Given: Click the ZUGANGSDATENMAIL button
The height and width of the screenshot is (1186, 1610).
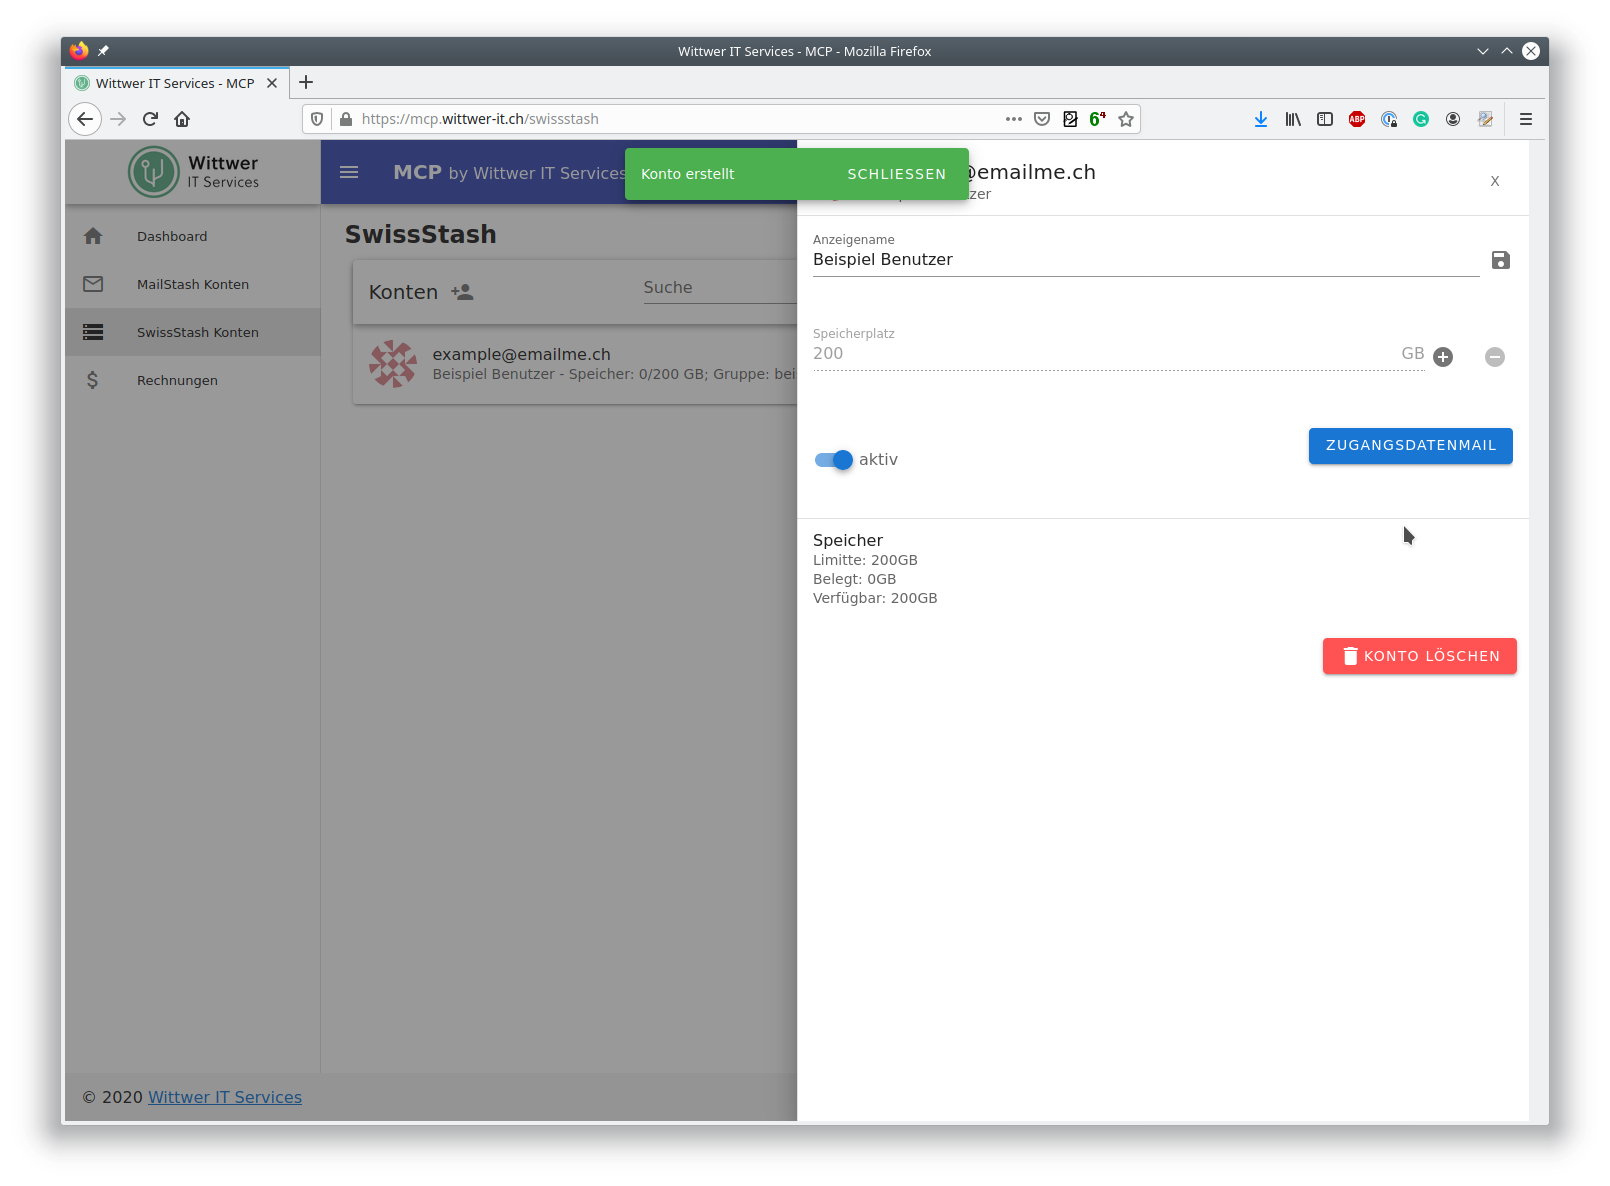Looking at the screenshot, I should [1410, 446].
